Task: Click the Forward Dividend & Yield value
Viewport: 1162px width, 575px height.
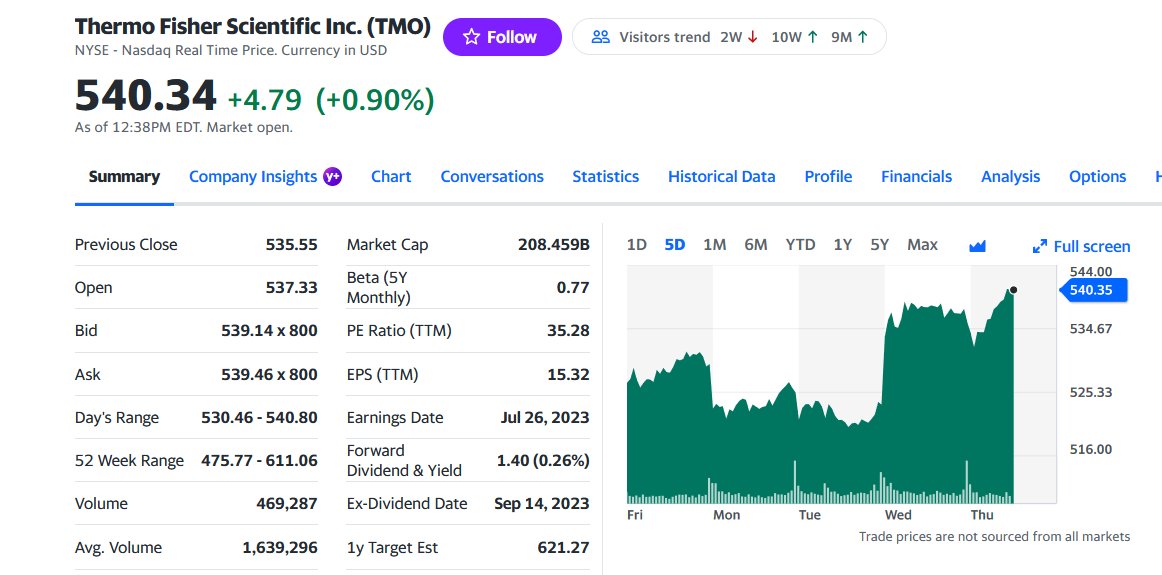Action: (x=543, y=460)
